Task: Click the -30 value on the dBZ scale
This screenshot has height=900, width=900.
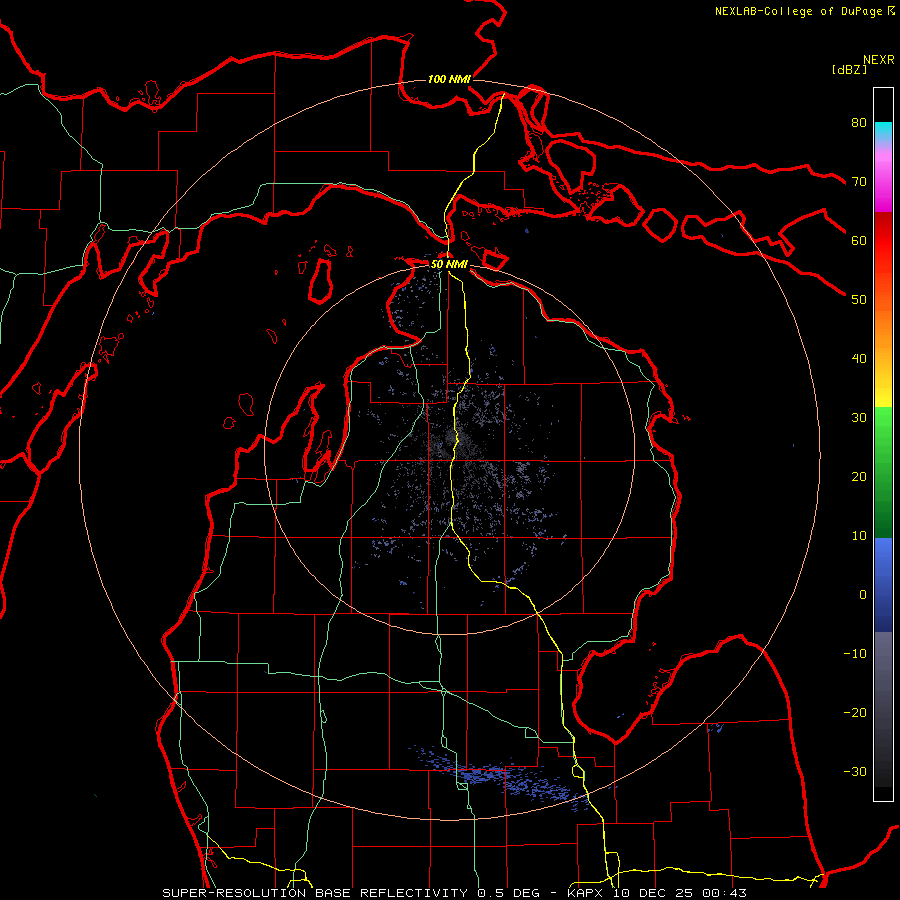Action: pos(855,771)
